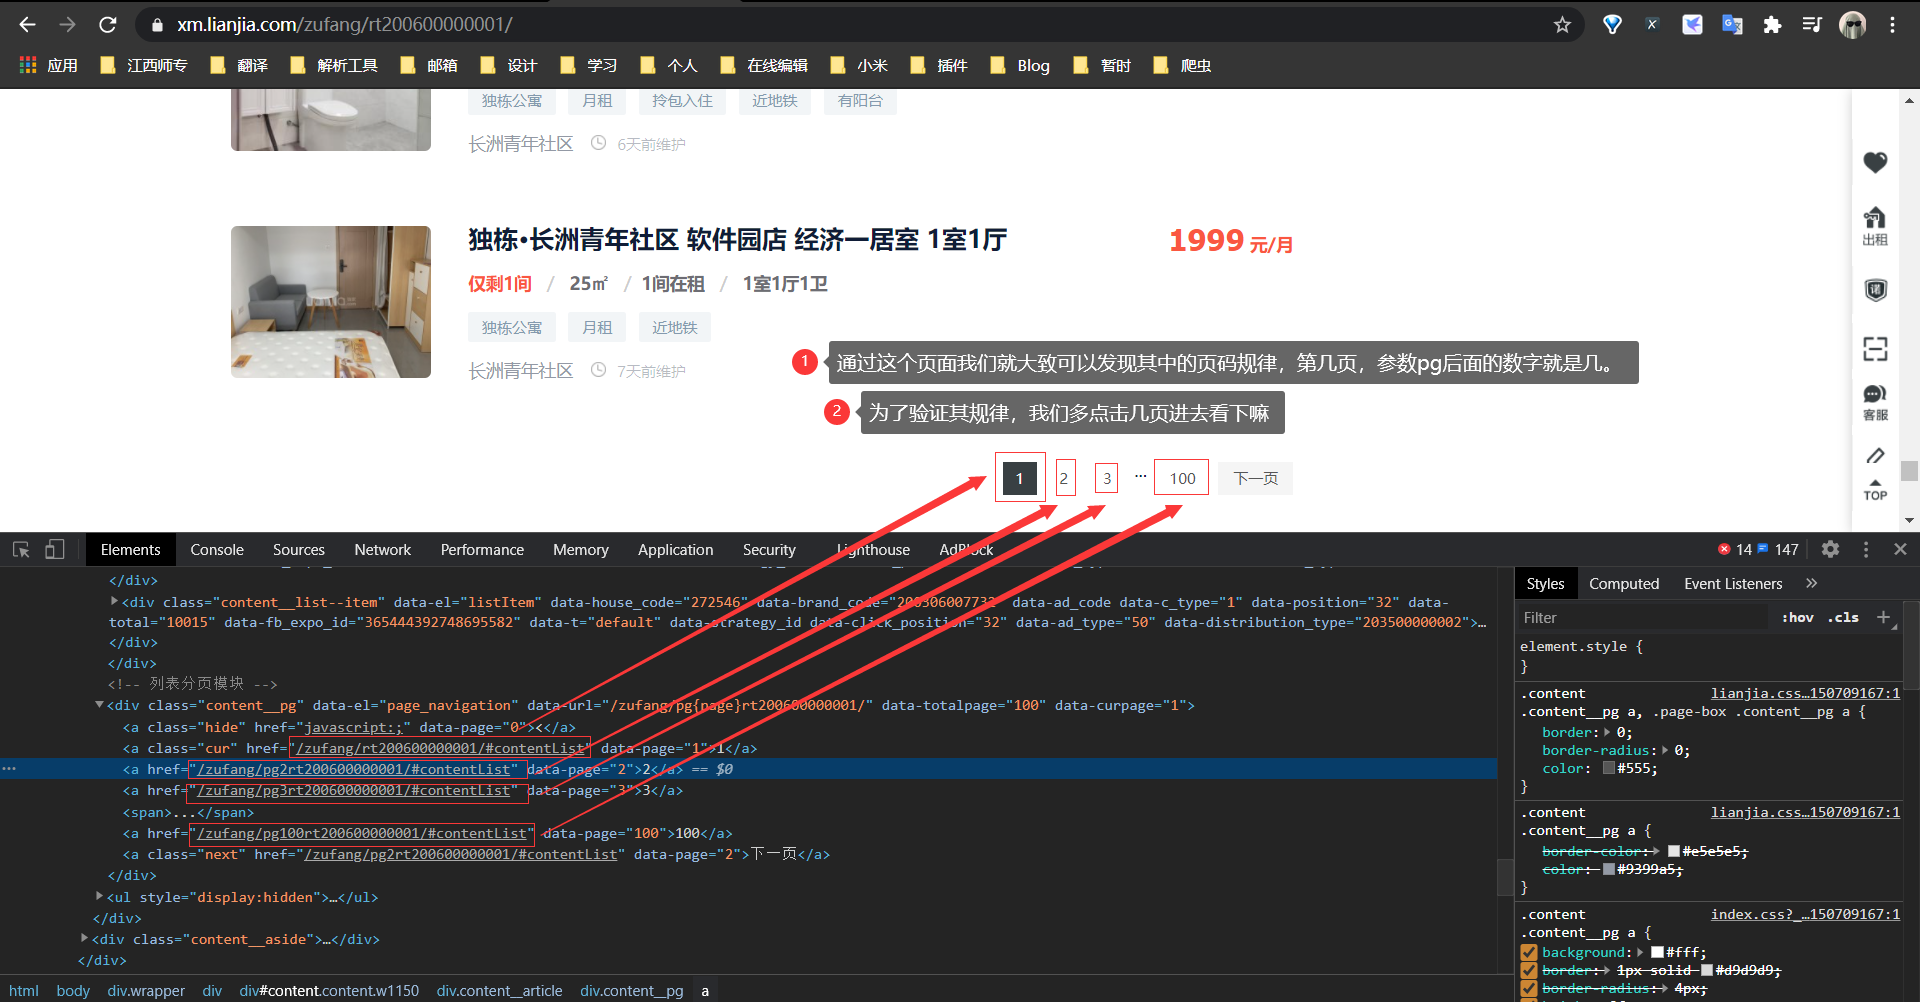This screenshot has height=1002, width=1920.
Task: Bookmark this page with the star icon
Action: tap(1562, 25)
